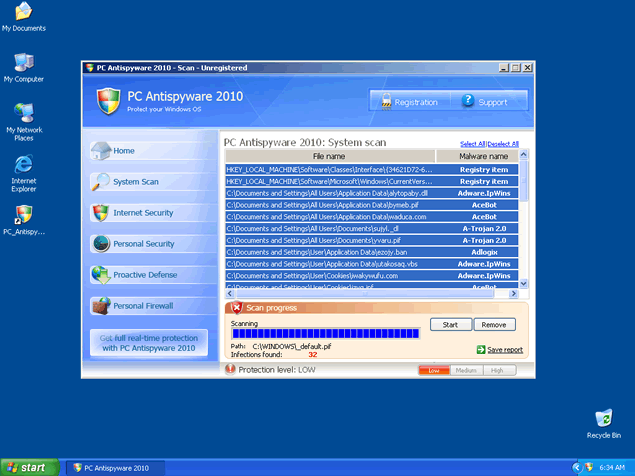Viewport: 635px width, 476px height.
Task: Select the Recycle Bin desktop icon
Action: 603,419
